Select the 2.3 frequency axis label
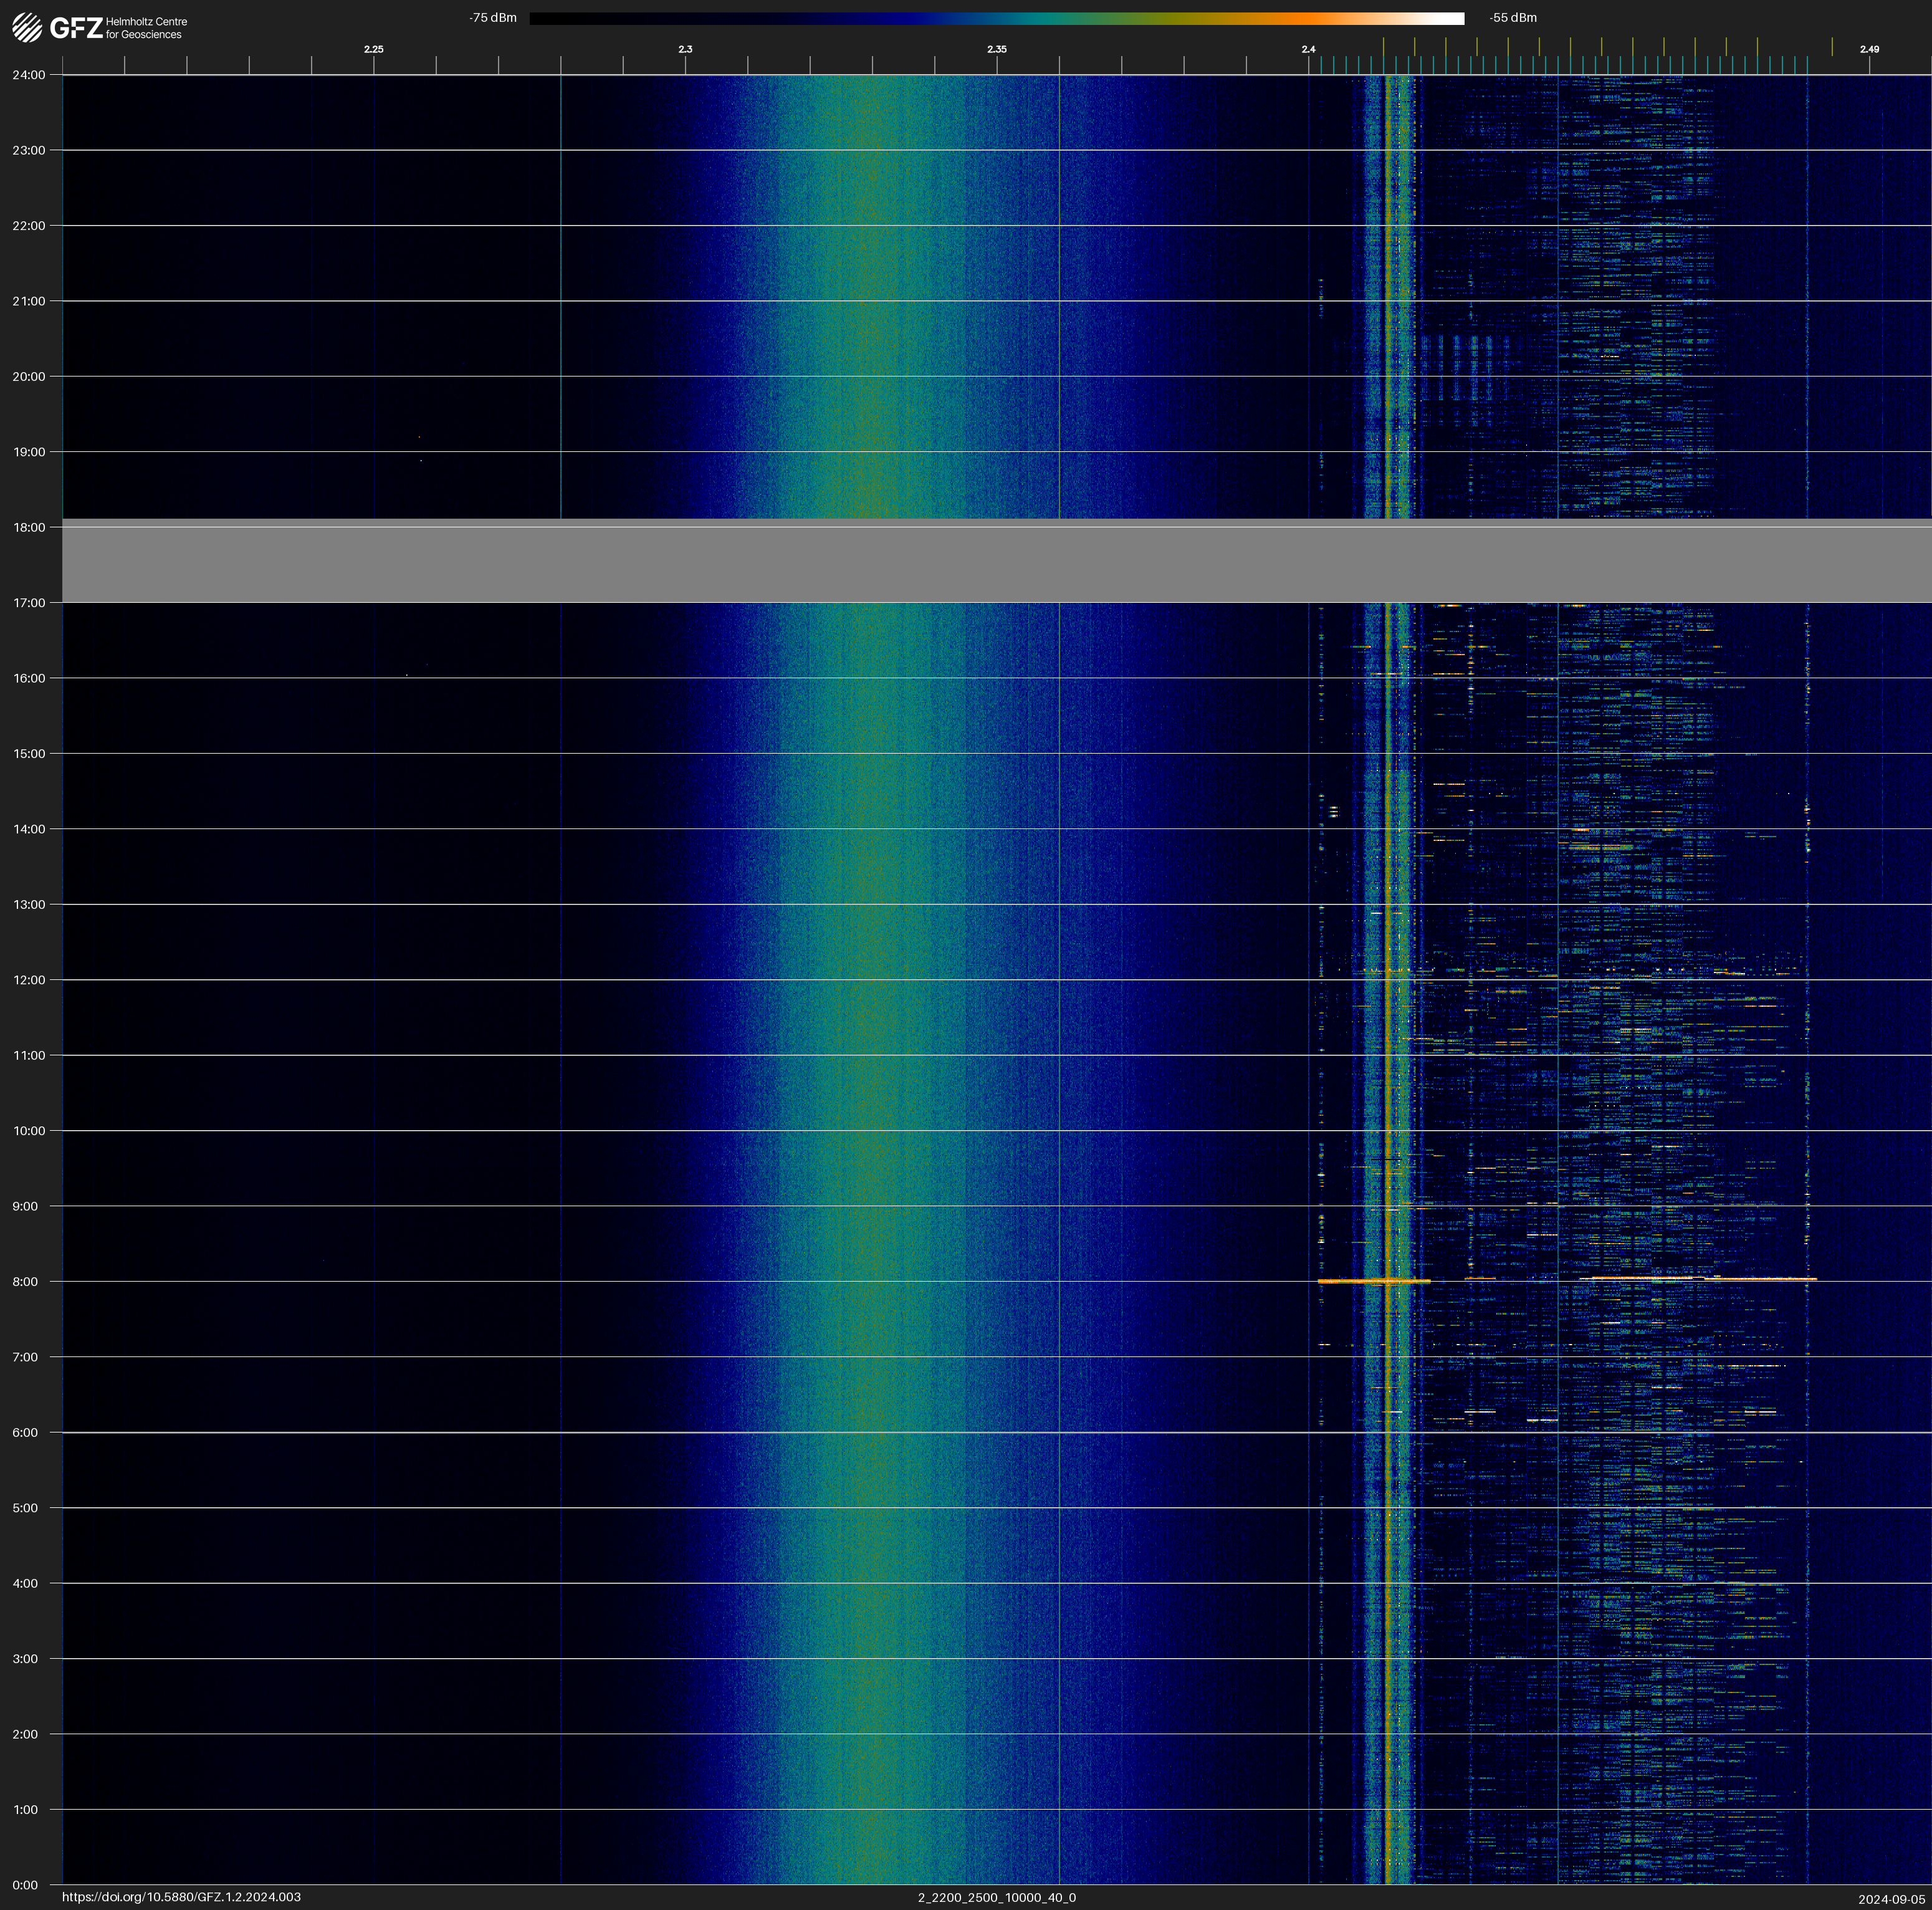This screenshot has width=1932, height=1910. (x=685, y=49)
